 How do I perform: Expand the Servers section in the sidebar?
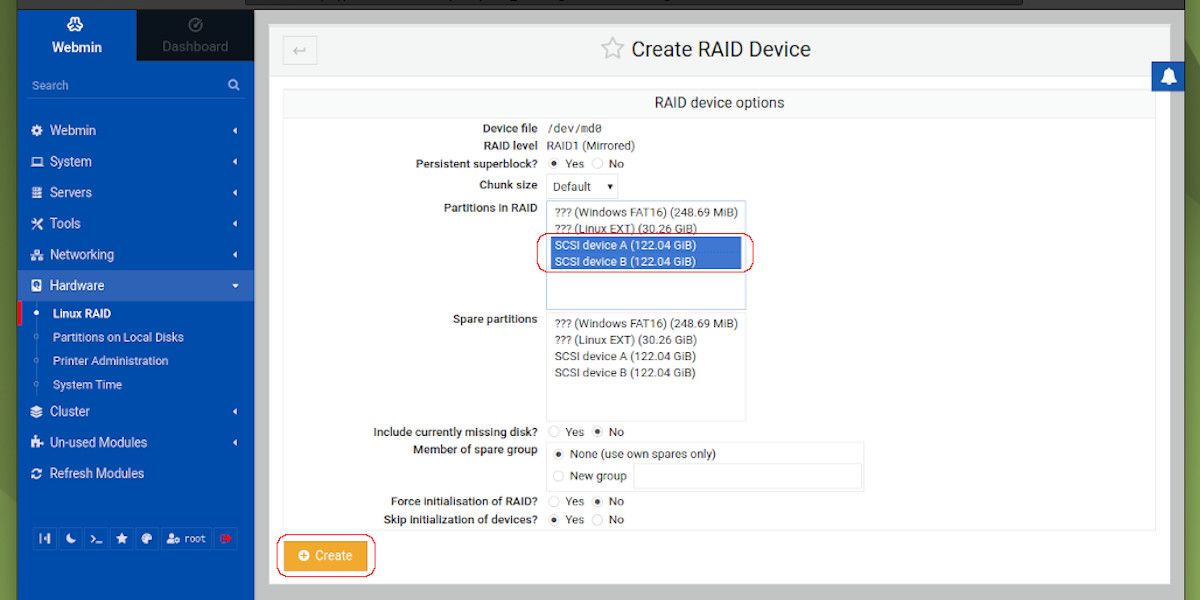click(78, 192)
